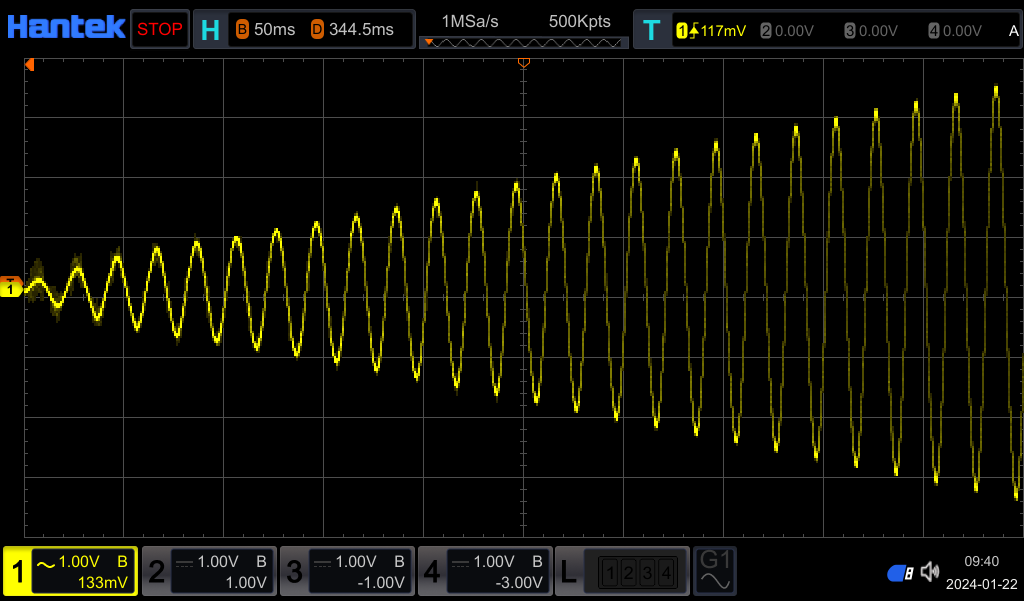The width and height of the screenshot is (1024, 601).
Task: Click the 1MSa/s sample rate readout
Action: click(x=470, y=21)
